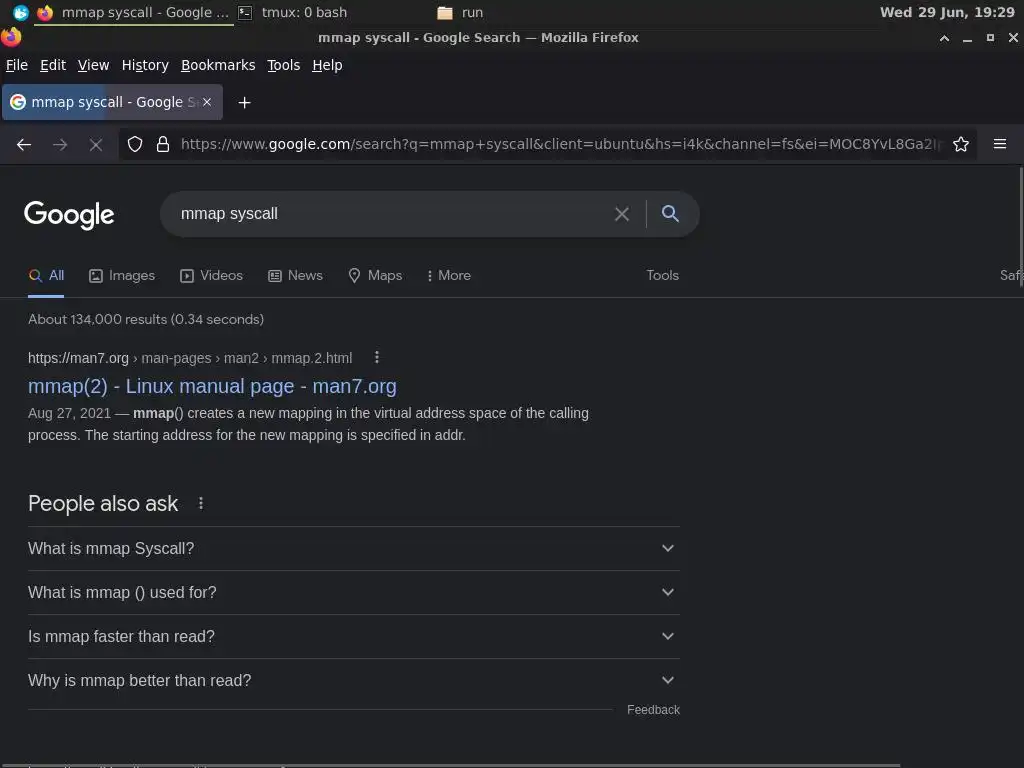This screenshot has height=768, width=1024.
Task: Clear the search box with the X icon
Action: 622,214
